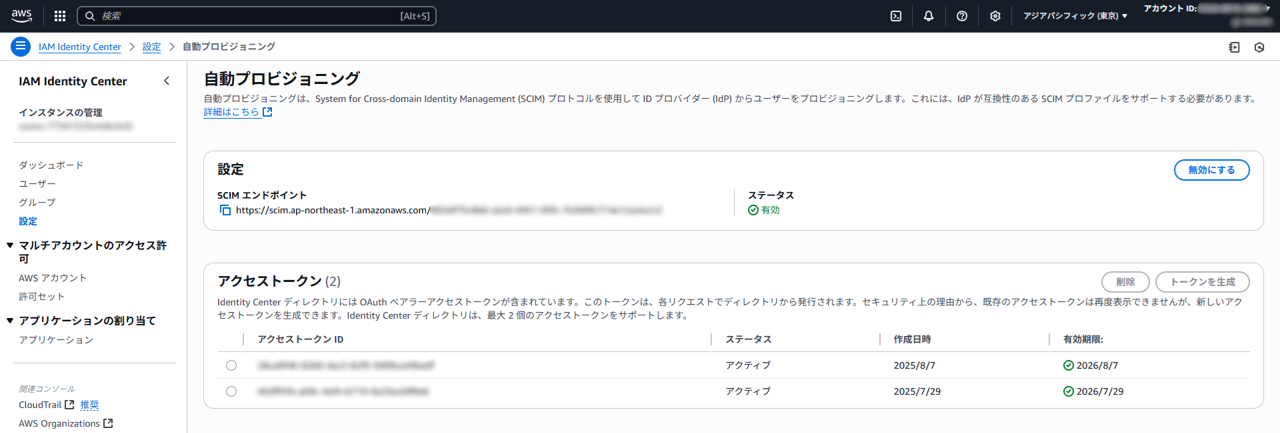
Task: Open the services grid menu icon
Action: (60, 16)
